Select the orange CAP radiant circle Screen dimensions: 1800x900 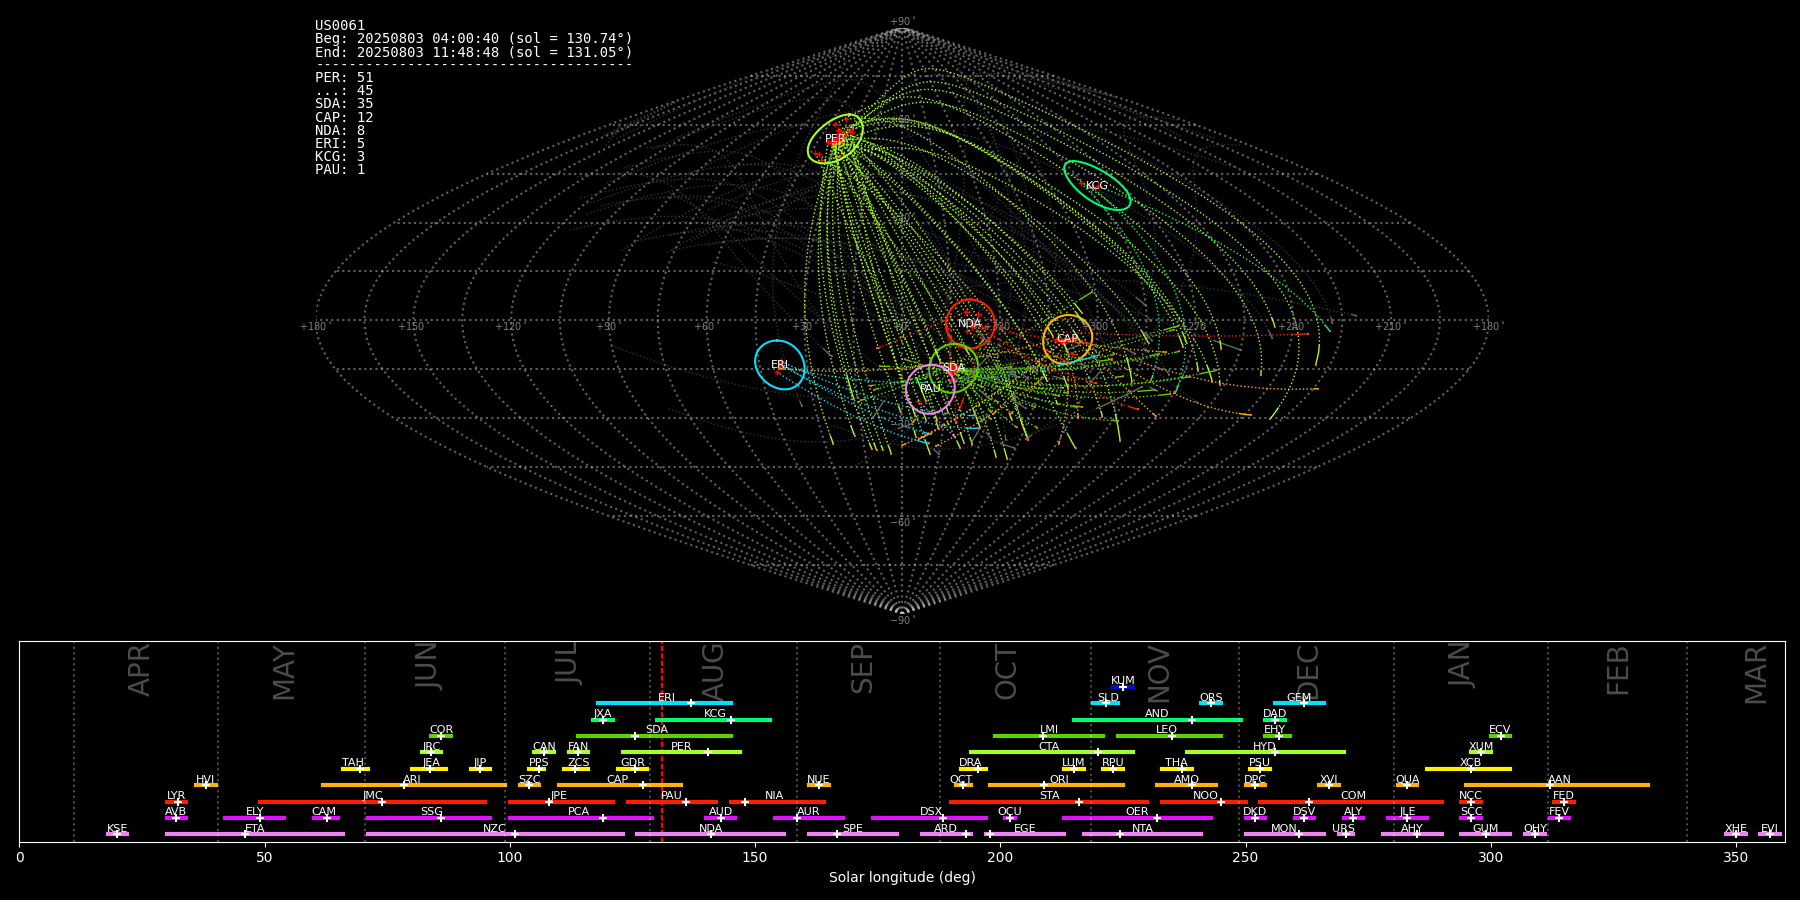pos(1068,339)
